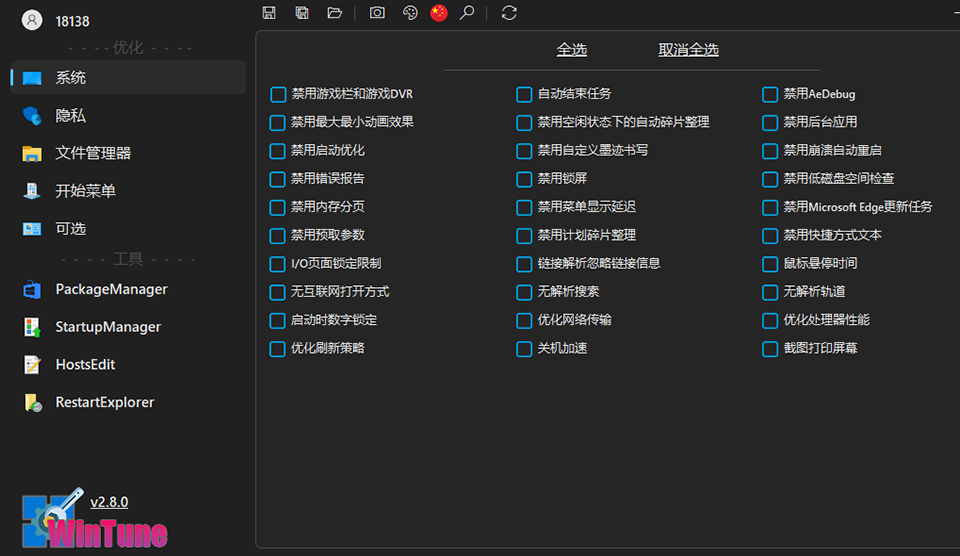Open the folder icon in toolbar
The height and width of the screenshot is (556, 960).
point(334,12)
